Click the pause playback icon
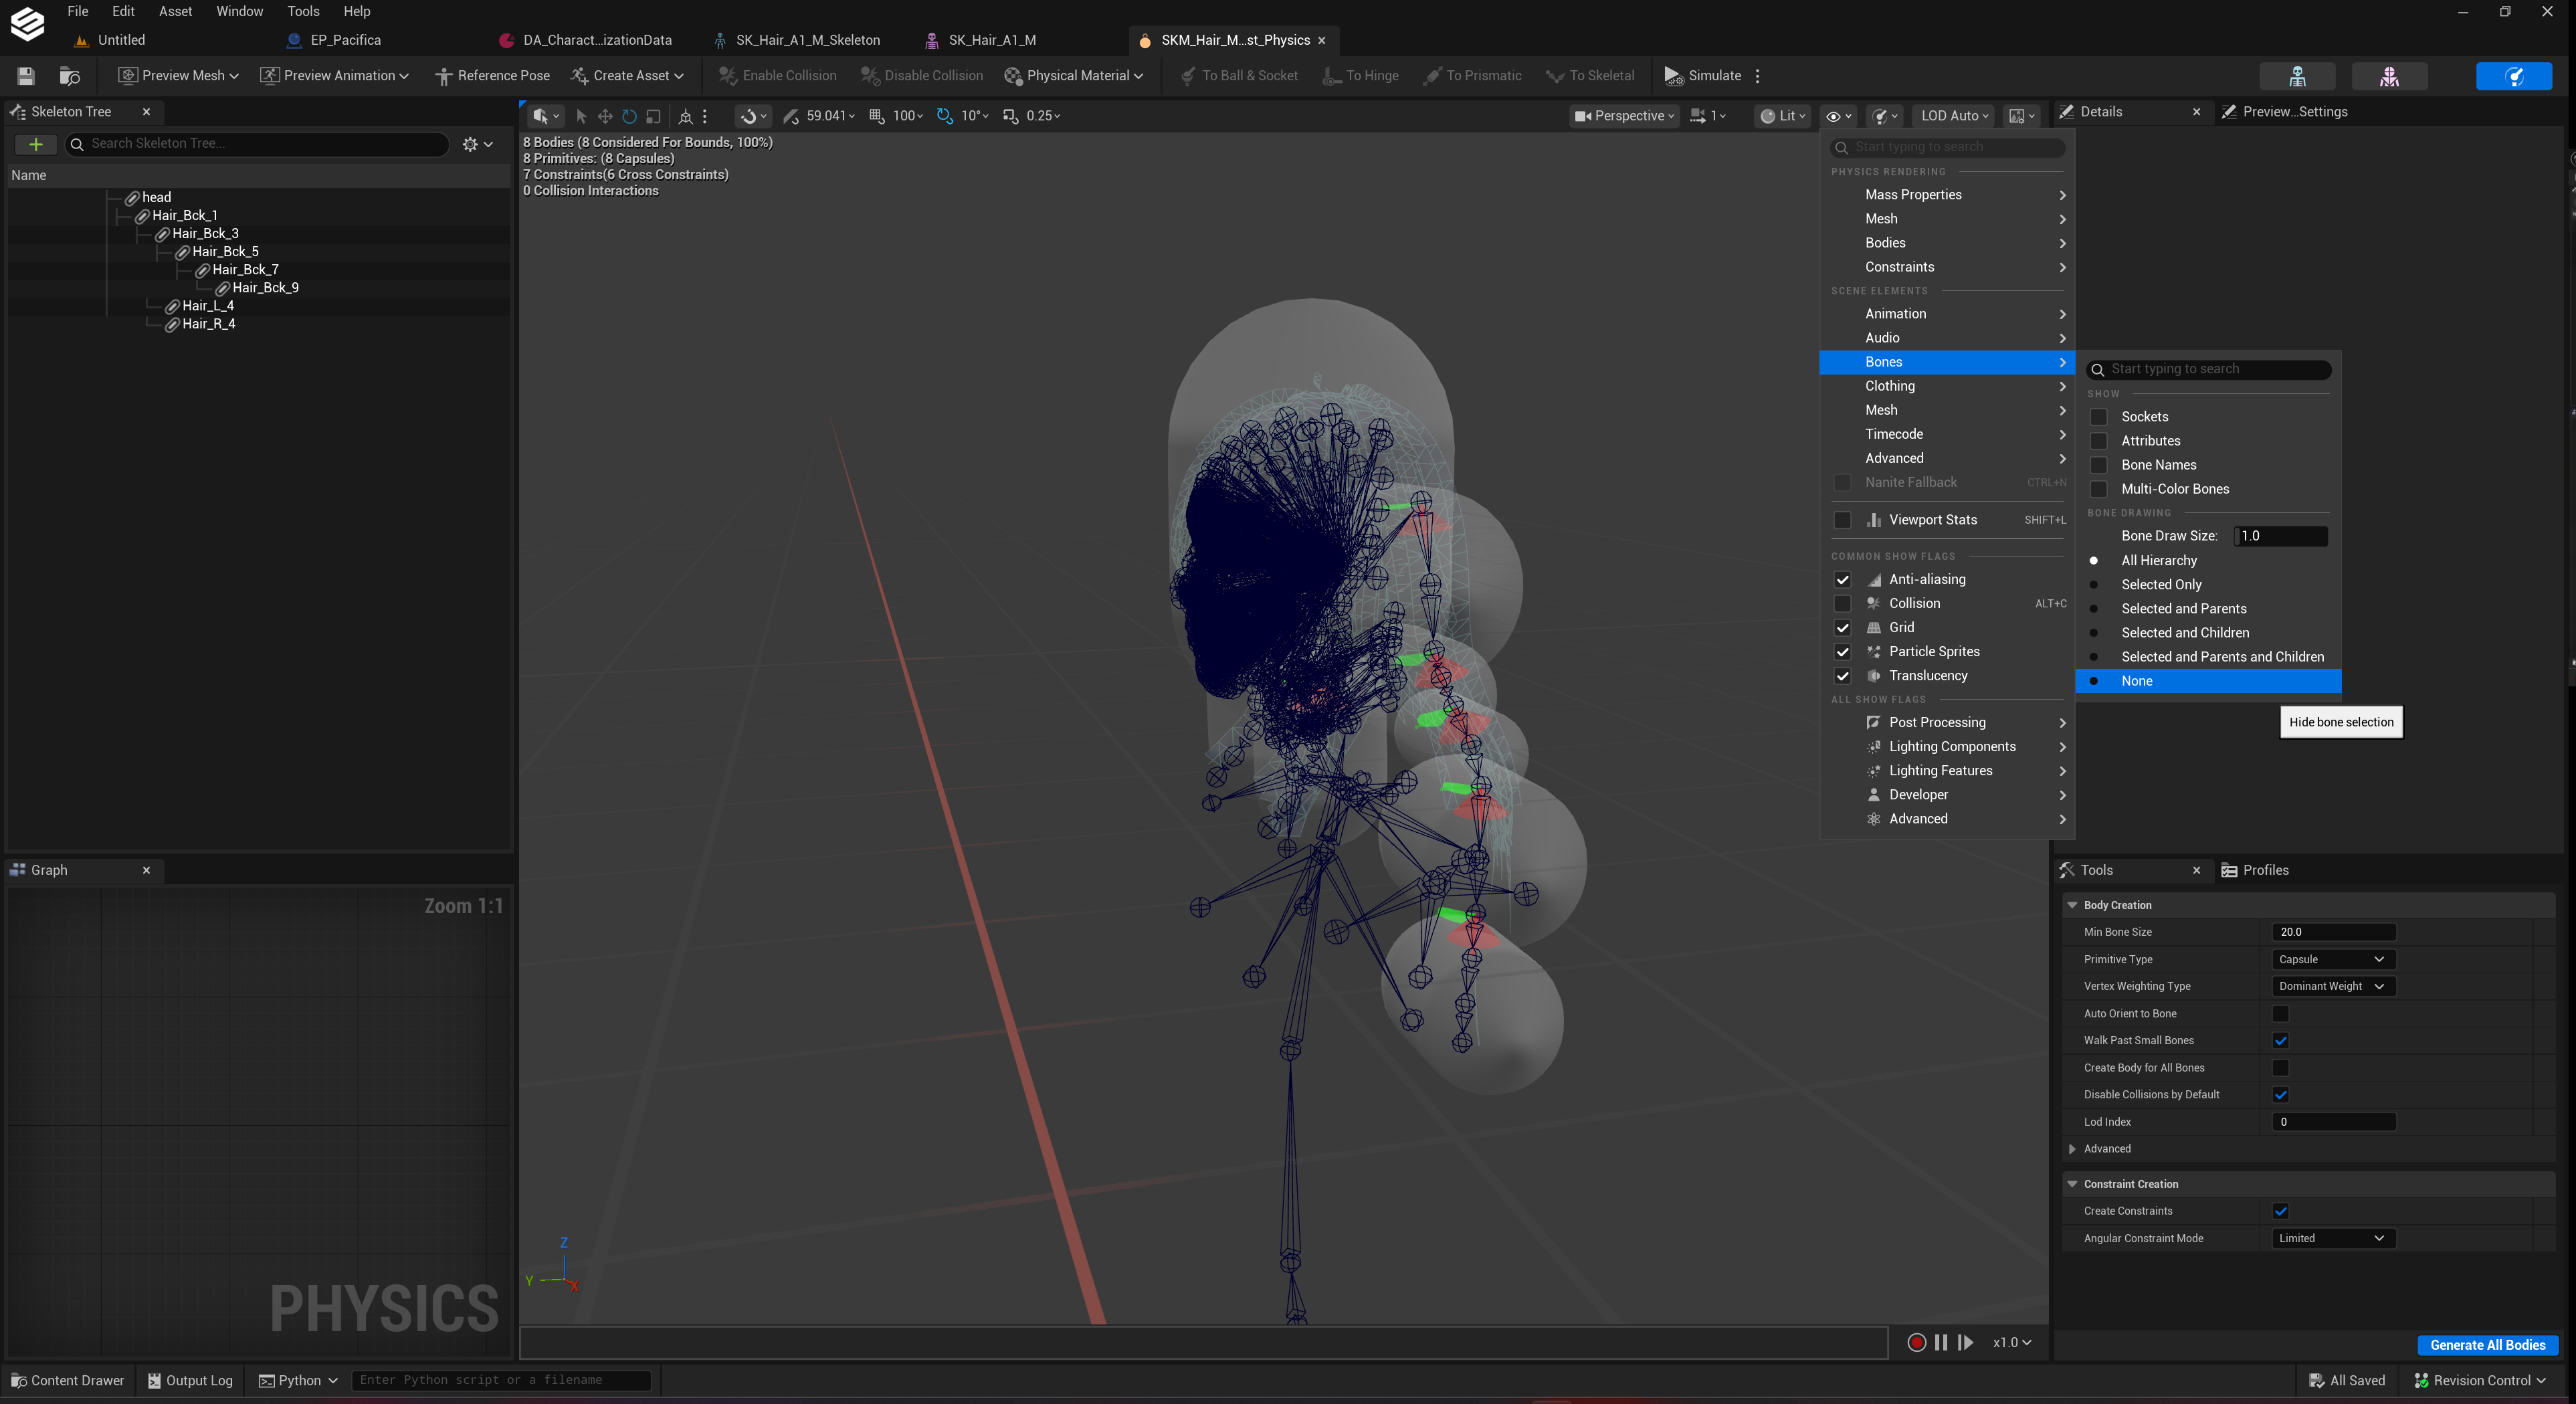2576x1404 pixels. pos(1941,1342)
